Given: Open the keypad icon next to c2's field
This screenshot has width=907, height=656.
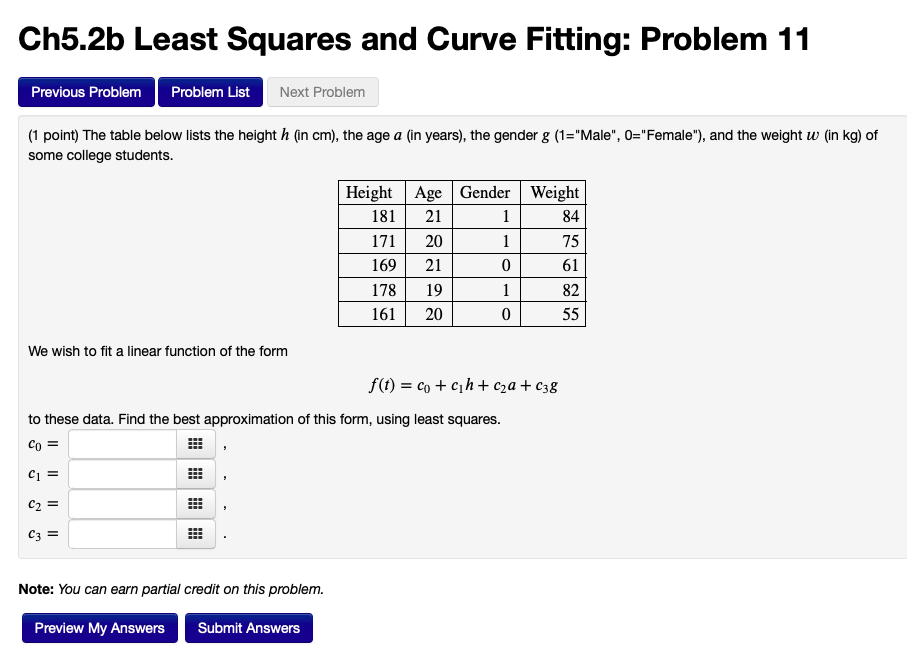Looking at the screenshot, I should click(x=196, y=503).
